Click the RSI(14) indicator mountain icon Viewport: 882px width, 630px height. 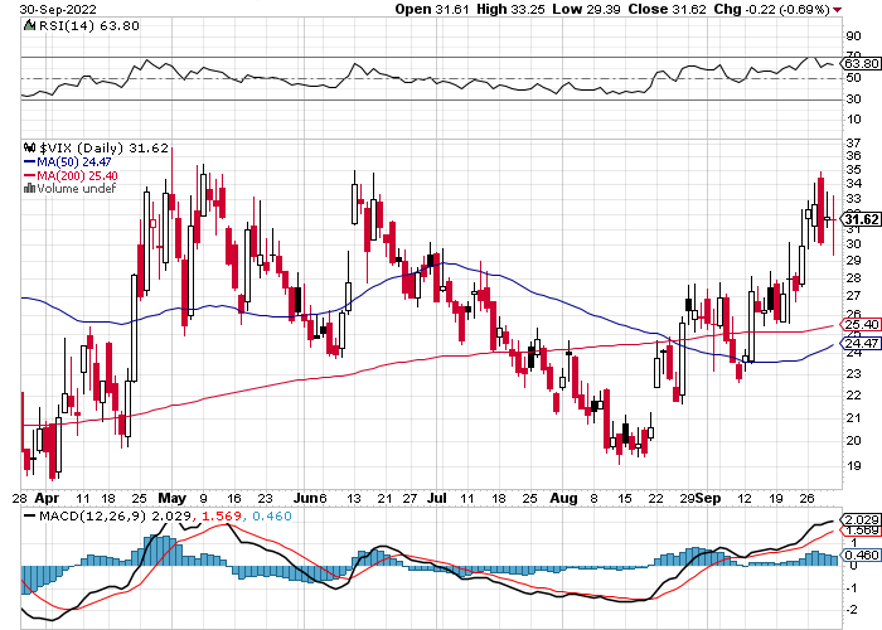coord(29,29)
